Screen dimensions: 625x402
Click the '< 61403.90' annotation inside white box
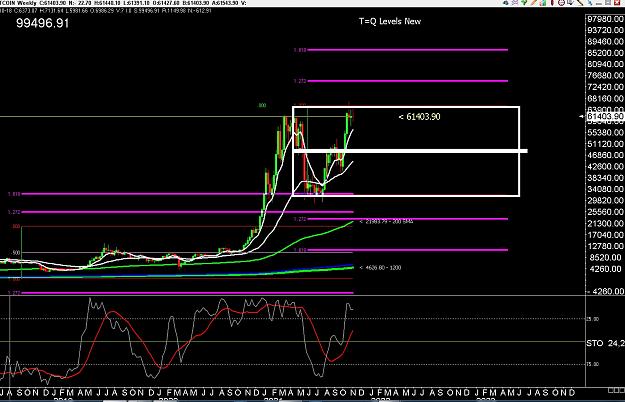[419, 117]
